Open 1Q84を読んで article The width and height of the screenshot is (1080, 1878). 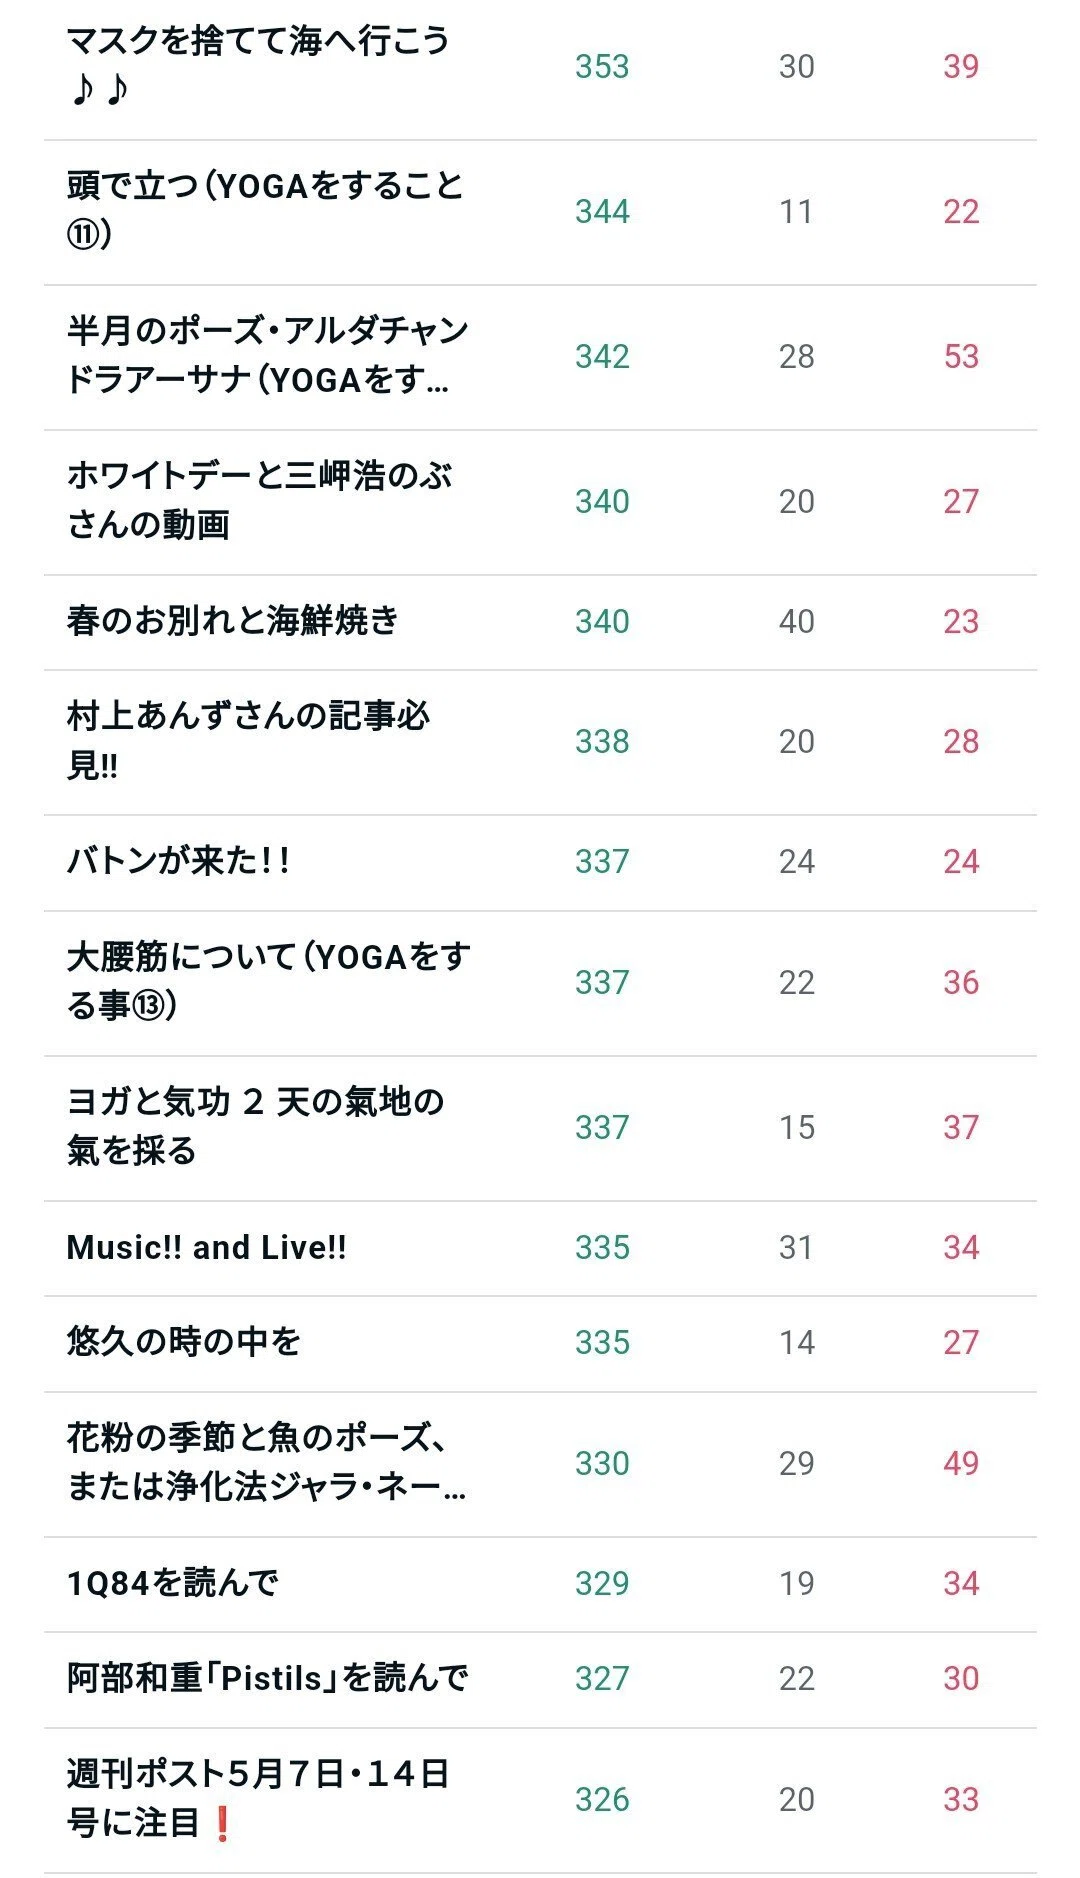172,1583
